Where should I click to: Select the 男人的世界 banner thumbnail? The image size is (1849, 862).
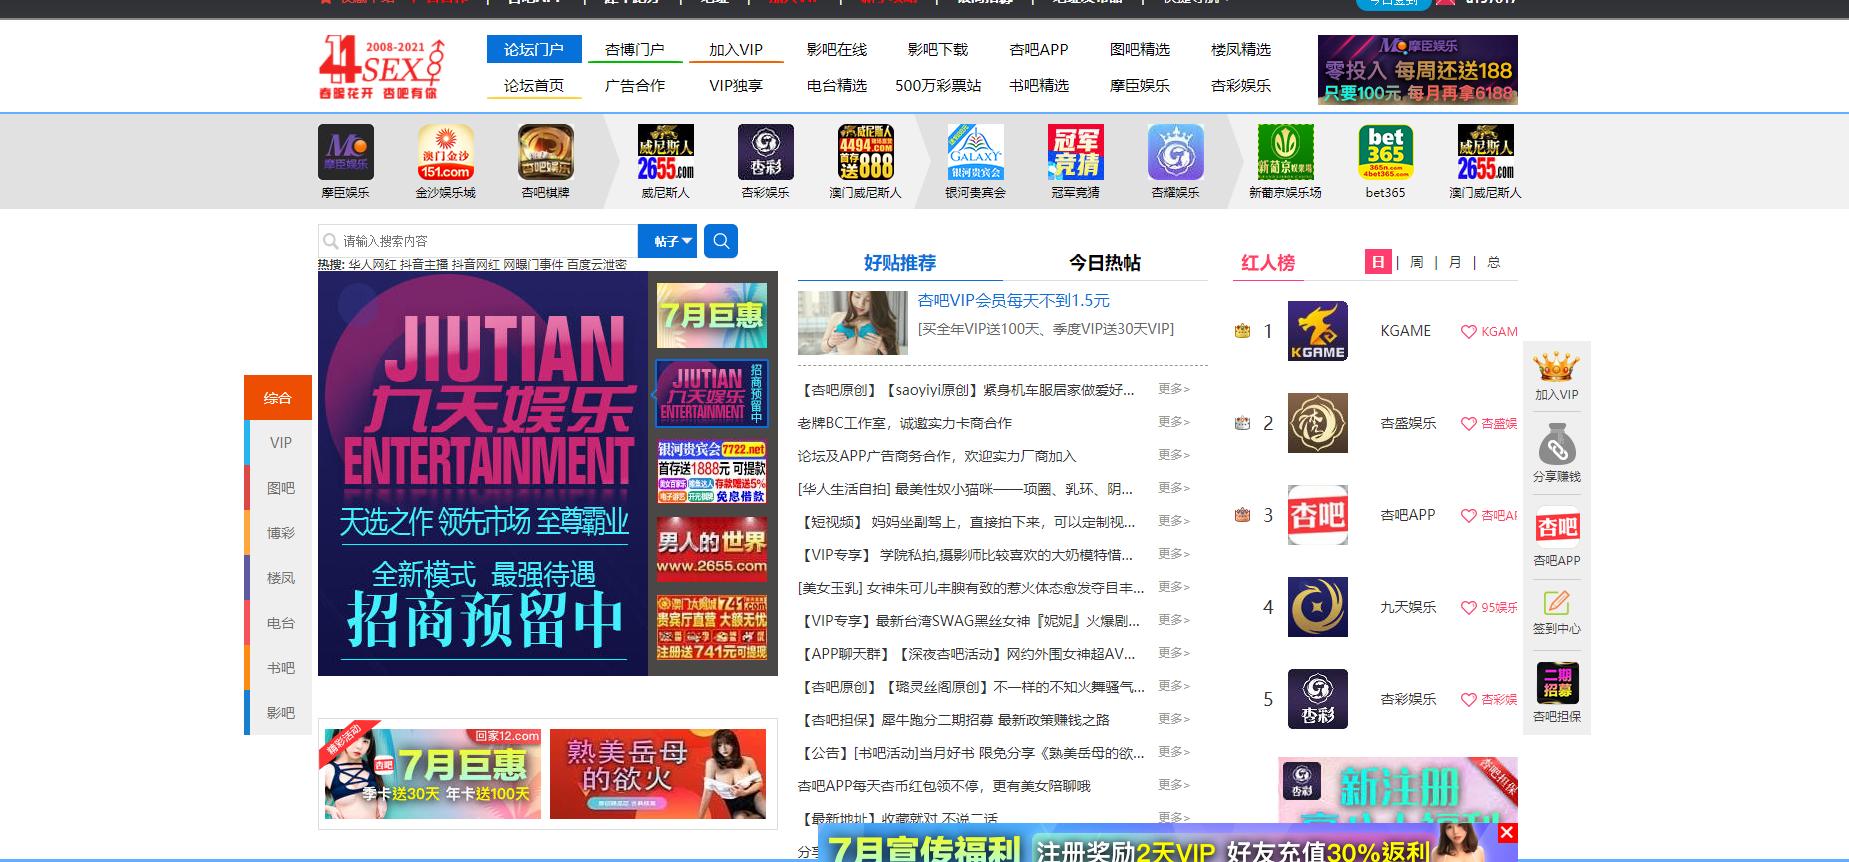click(712, 548)
